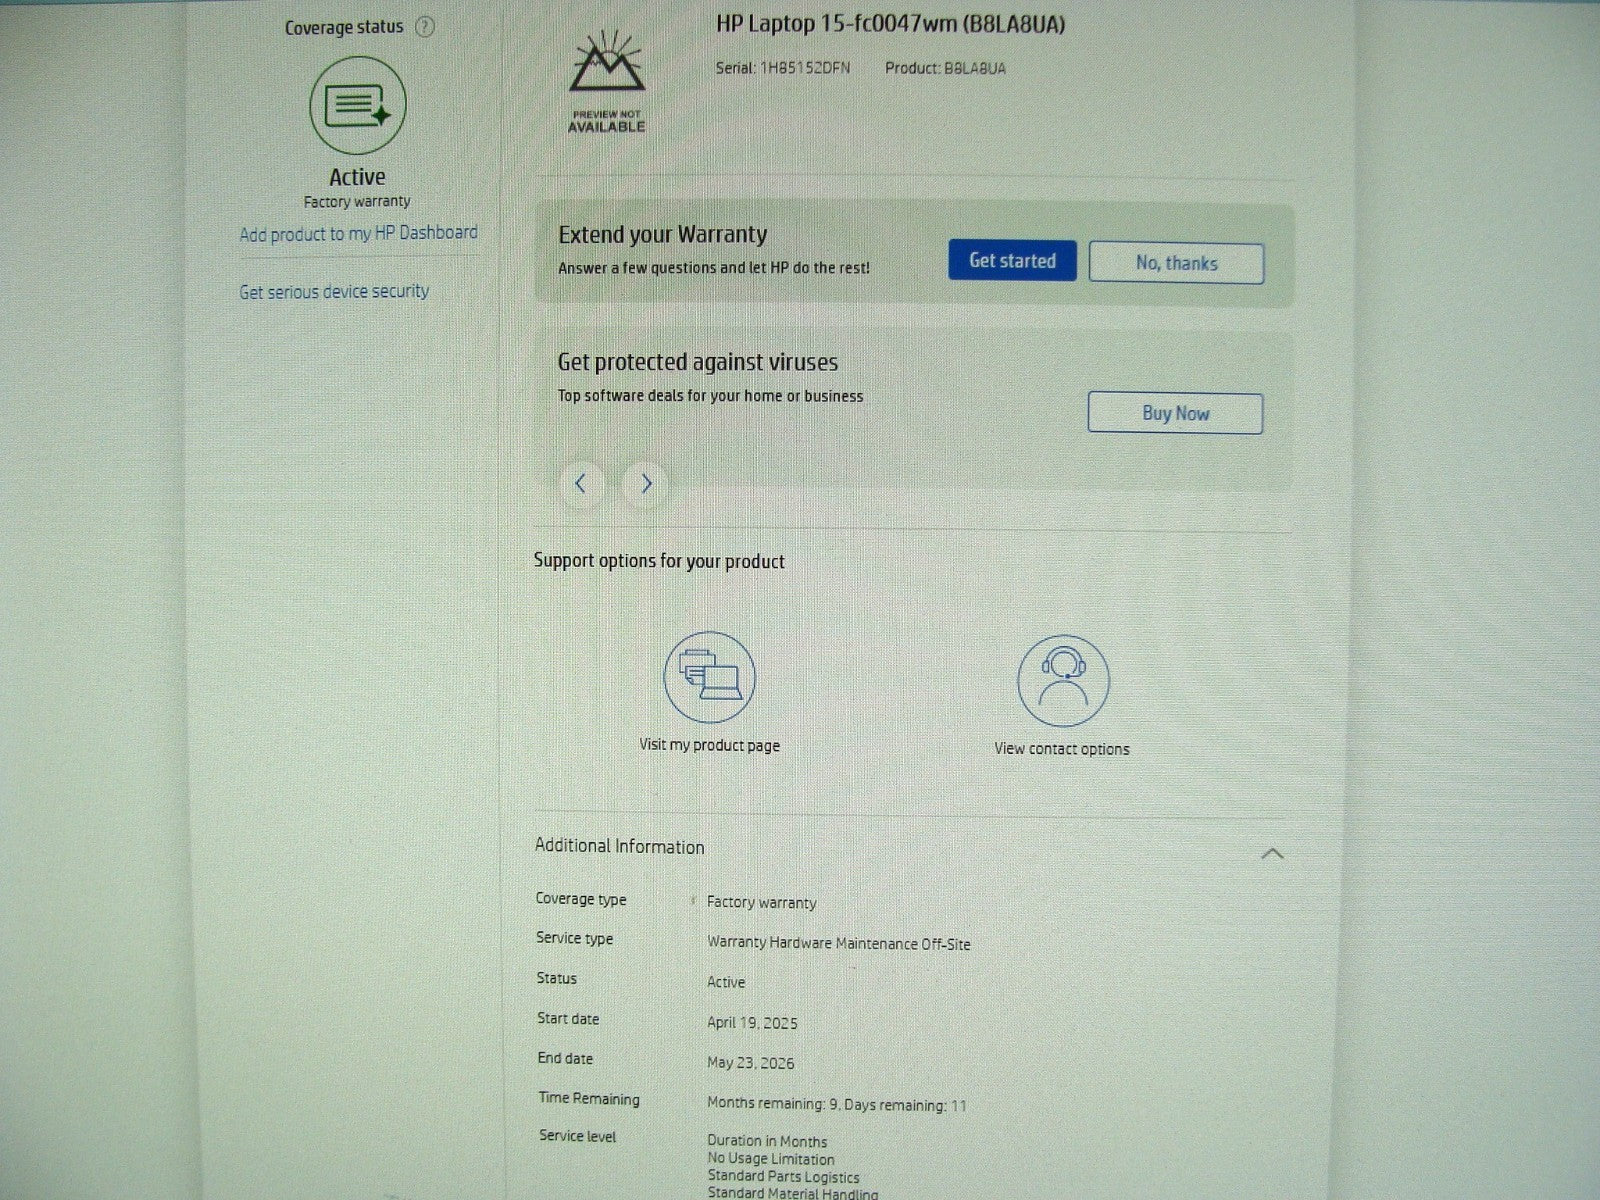Click the Extend your Warranty heading

(662, 235)
